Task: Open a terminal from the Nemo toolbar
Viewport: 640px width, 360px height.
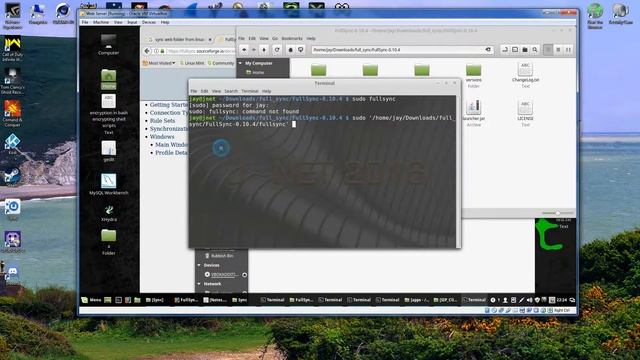Action: pyautogui.click(x=515, y=50)
